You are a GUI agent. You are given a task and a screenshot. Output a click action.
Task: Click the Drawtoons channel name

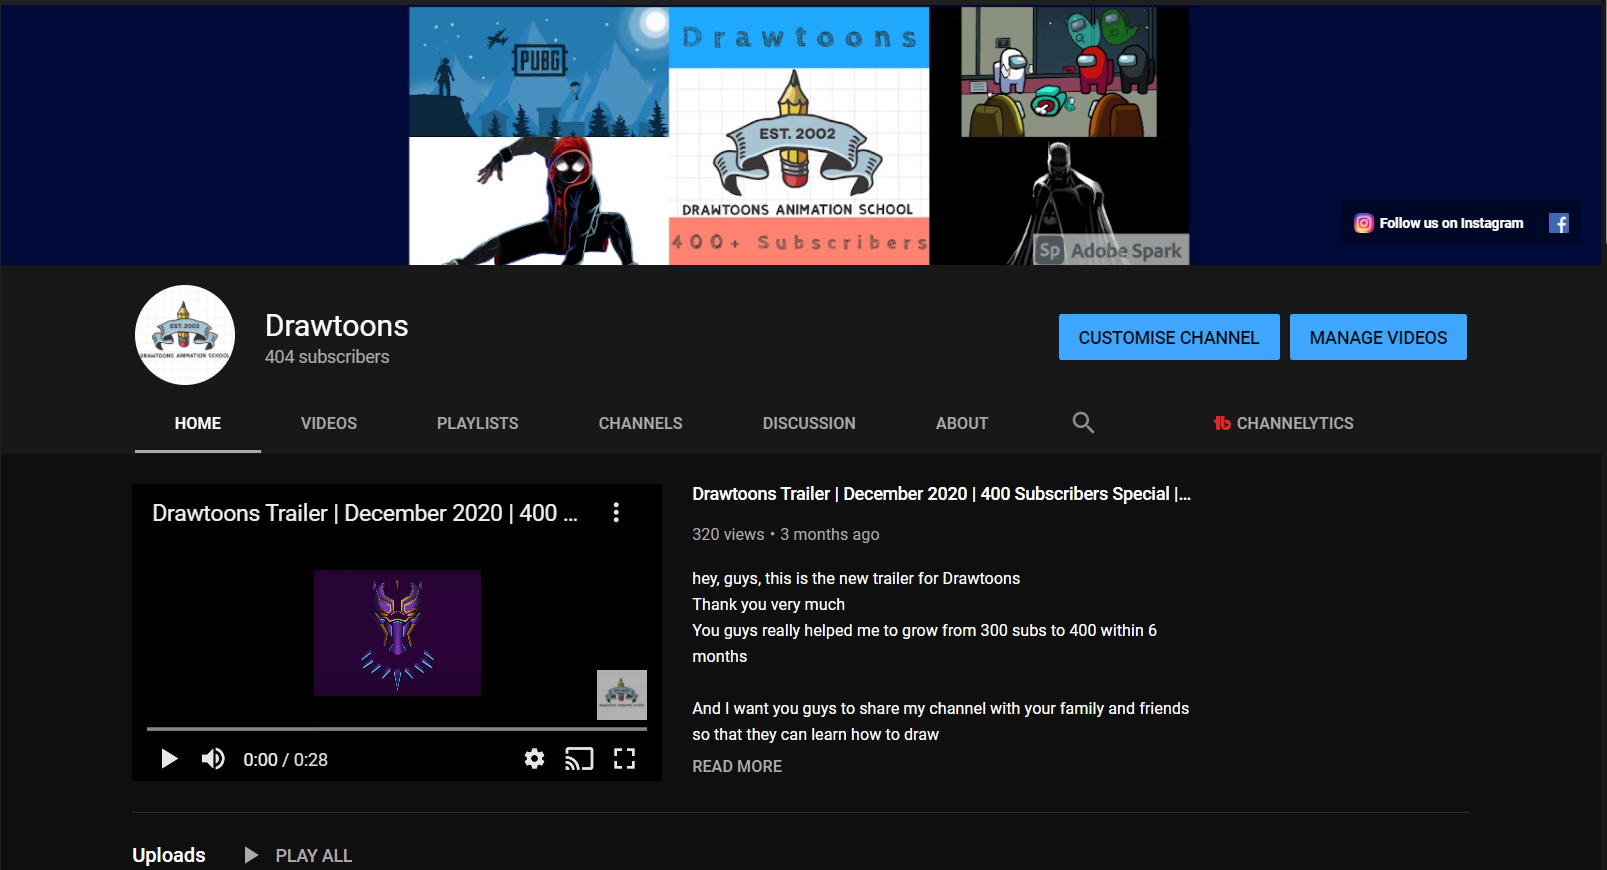click(x=337, y=326)
